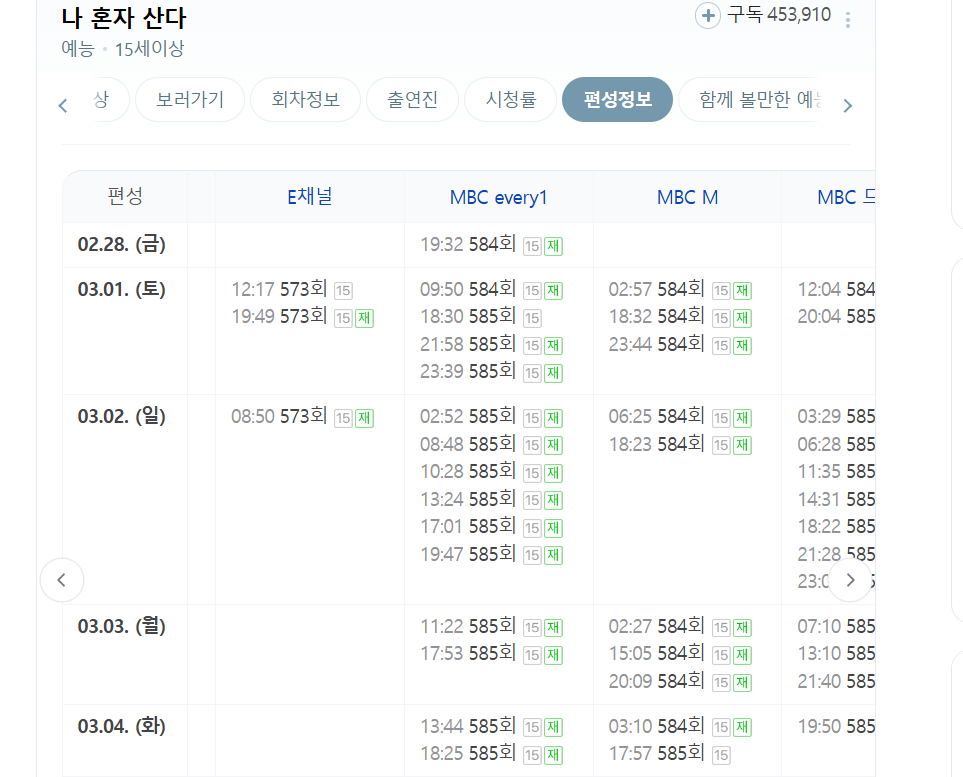Open the E채널 channel link
963x777 pixels.
click(310, 197)
